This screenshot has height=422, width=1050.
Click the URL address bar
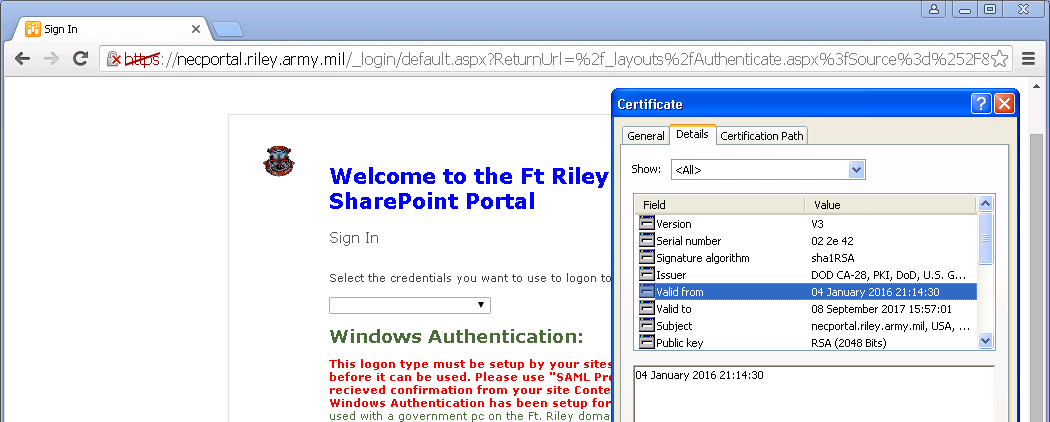pos(556,59)
